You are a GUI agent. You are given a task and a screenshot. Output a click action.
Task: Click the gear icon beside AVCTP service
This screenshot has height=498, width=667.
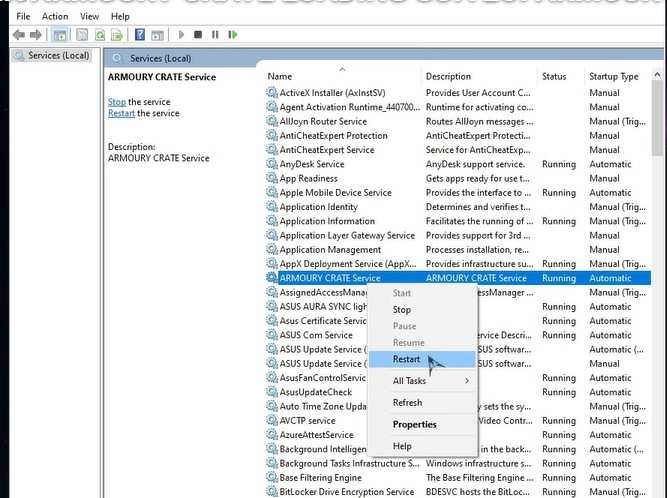[x=272, y=420]
